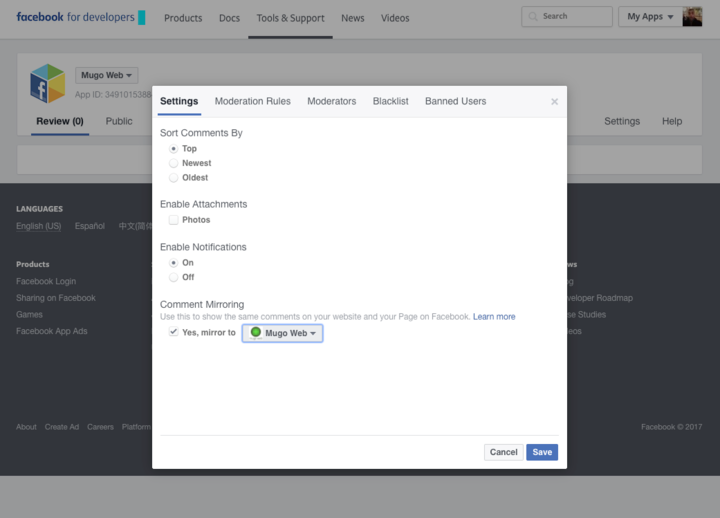This screenshot has height=518, width=720.
Task: Close the comments settings dialog
Action: 554,101
